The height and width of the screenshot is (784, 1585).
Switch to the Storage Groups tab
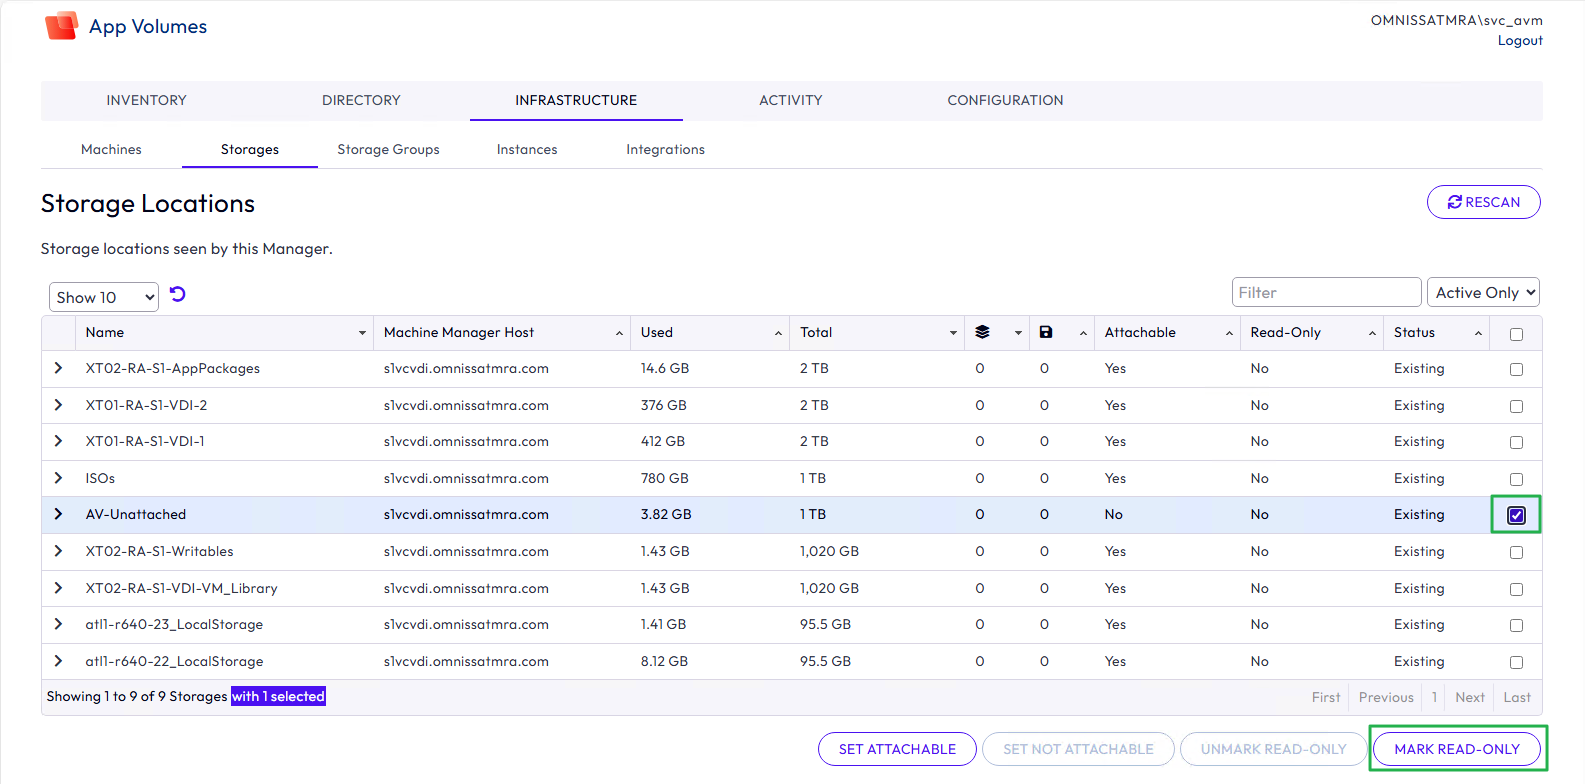(x=388, y=149)
